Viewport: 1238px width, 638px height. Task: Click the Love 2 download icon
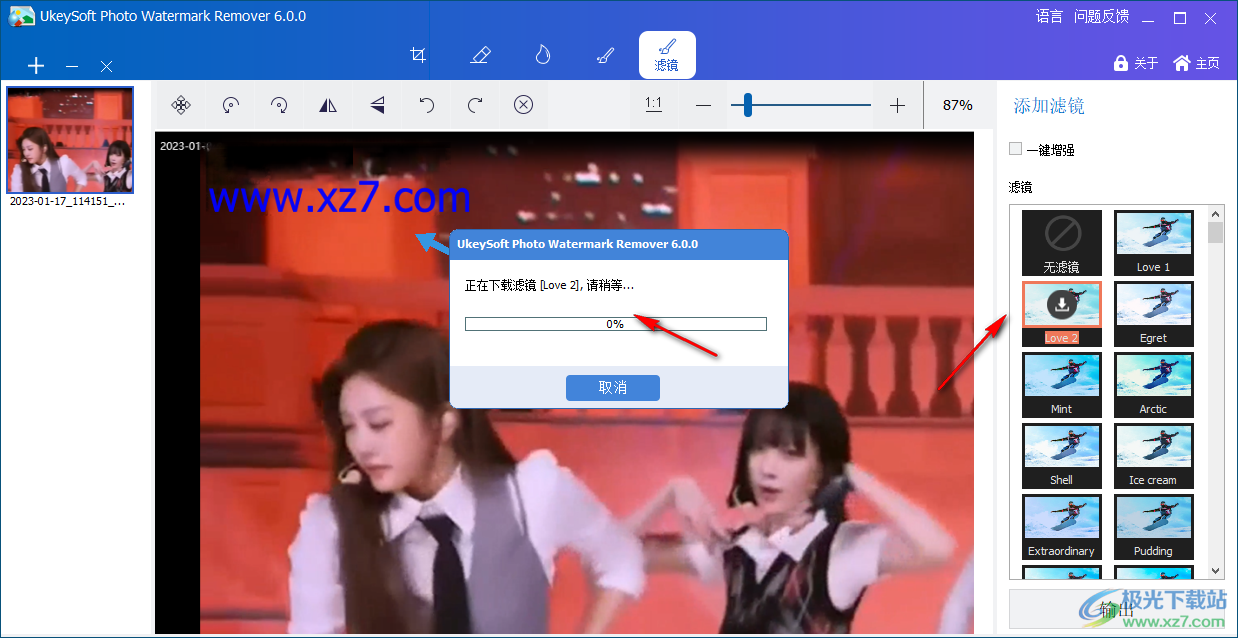click(x=1062, y=304)
